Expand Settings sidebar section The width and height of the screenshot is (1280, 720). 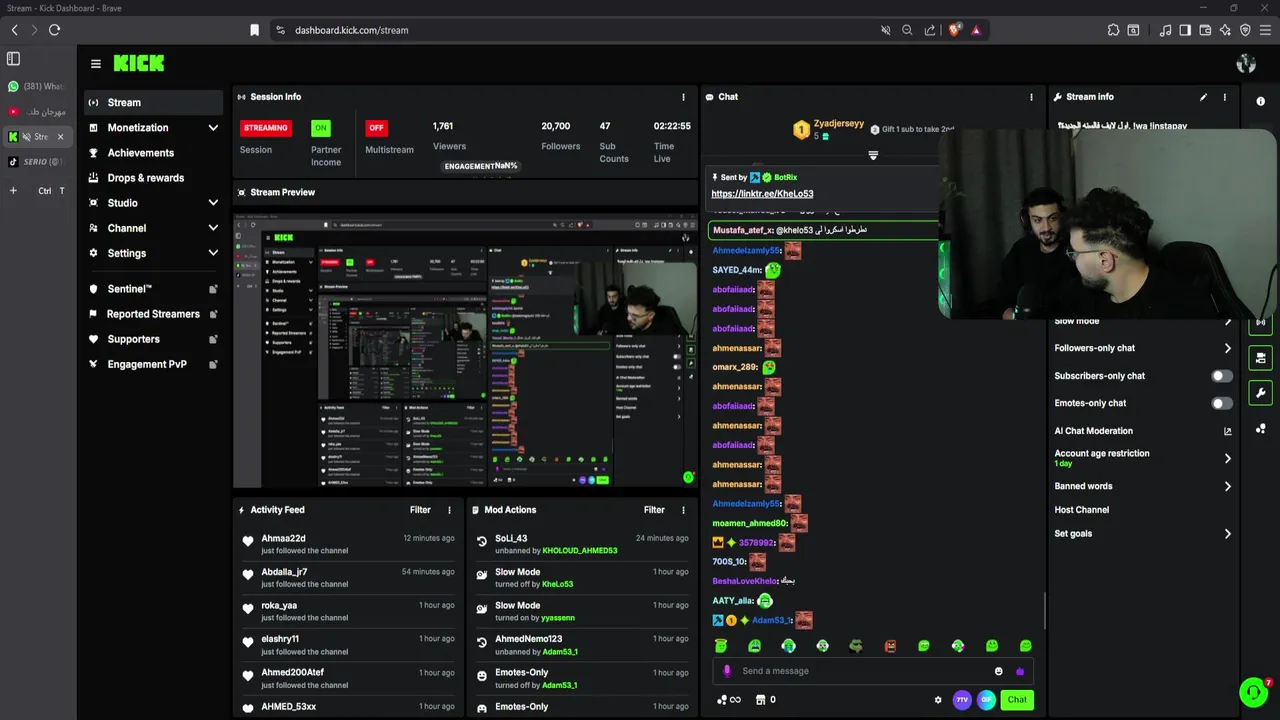click(213, 253)
